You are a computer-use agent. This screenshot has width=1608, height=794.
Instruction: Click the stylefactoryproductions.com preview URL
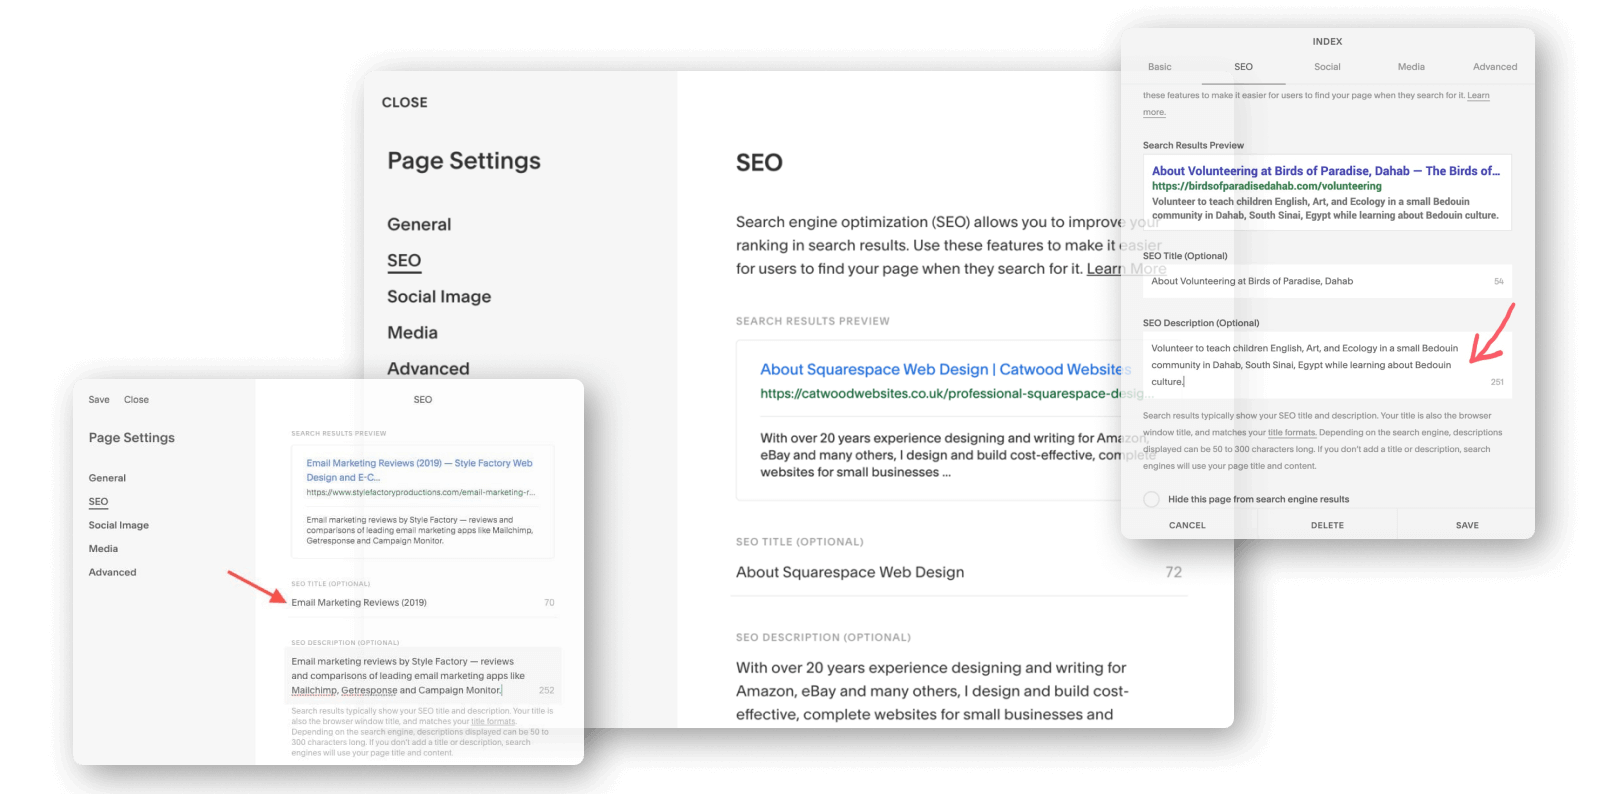tap(420, 492)
